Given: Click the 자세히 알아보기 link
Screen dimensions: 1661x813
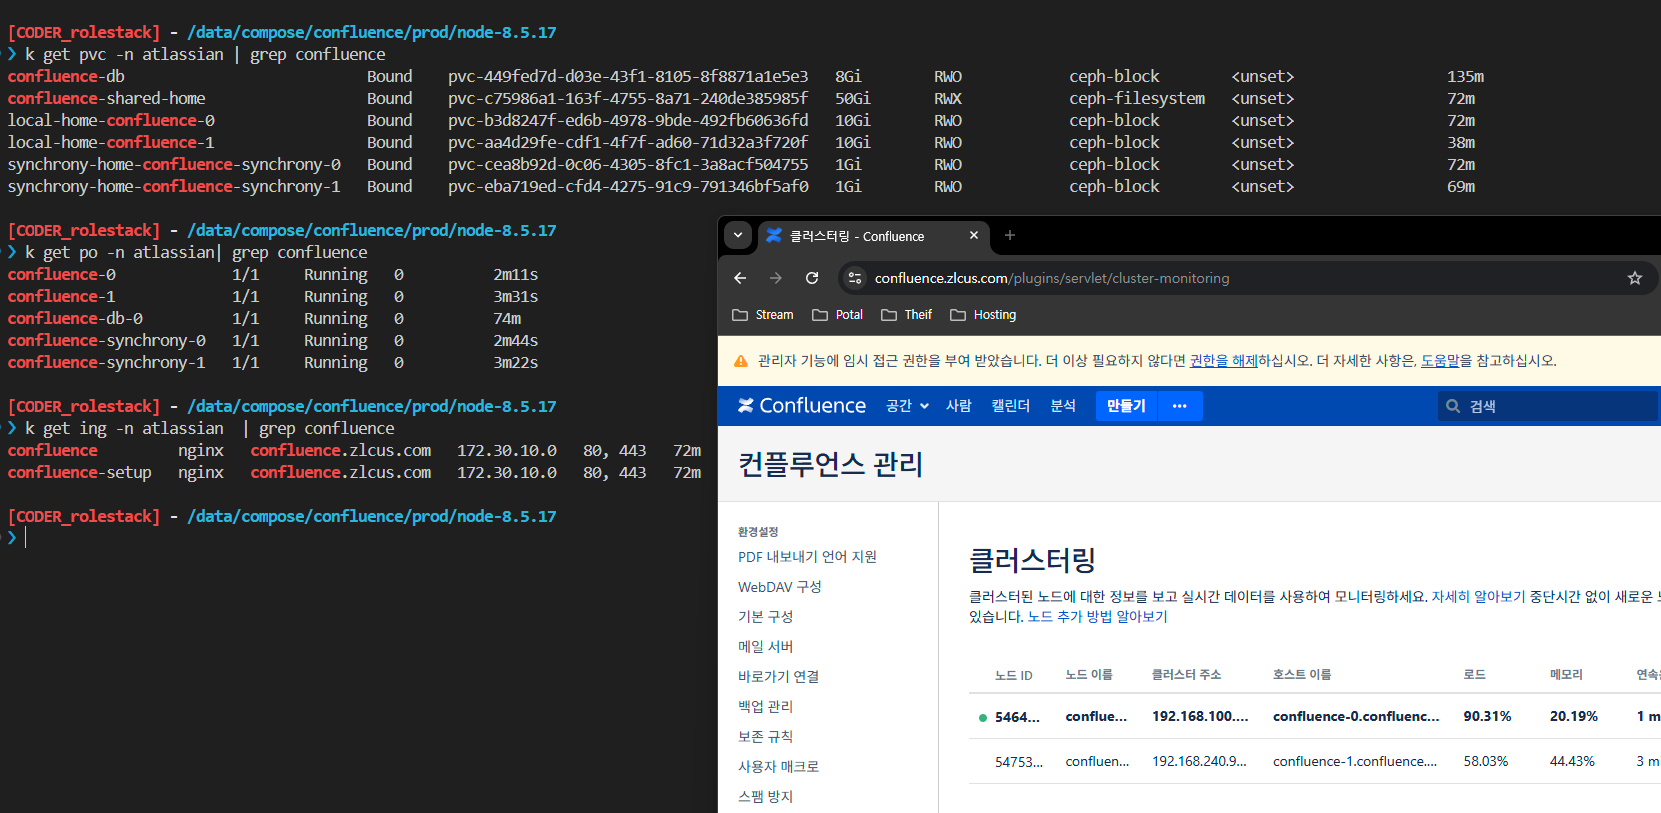Looking at the screenshot, I should 1478,597.
